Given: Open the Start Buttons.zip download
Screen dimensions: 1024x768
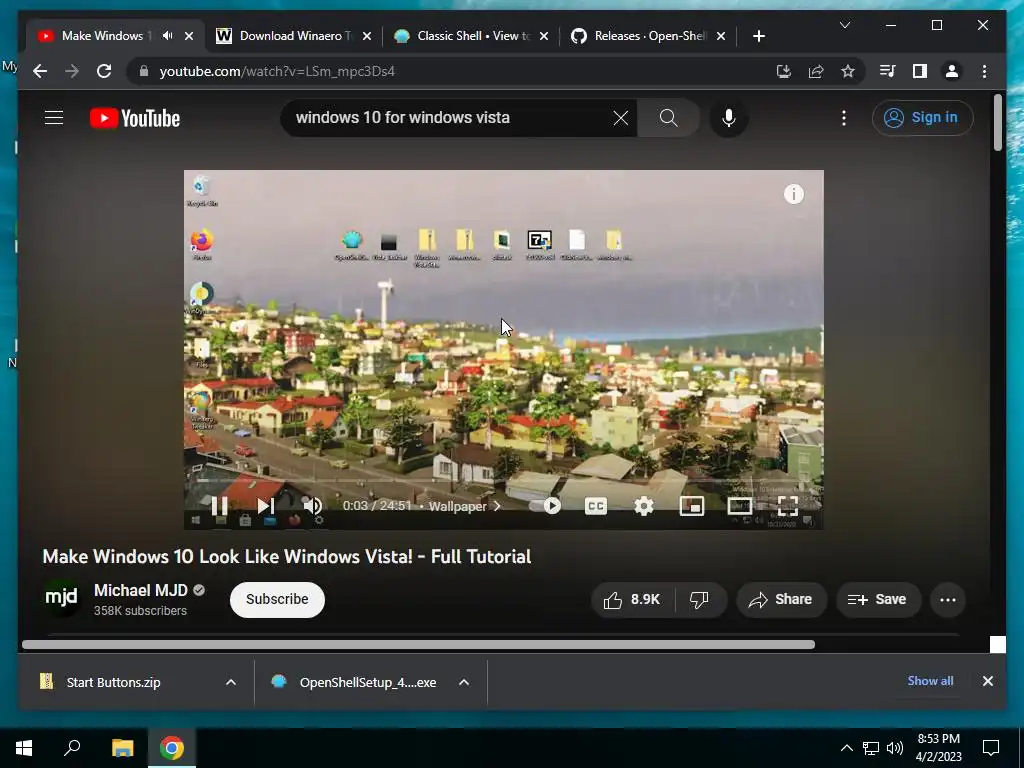Looking at the screenshot, I should point(113,682).
